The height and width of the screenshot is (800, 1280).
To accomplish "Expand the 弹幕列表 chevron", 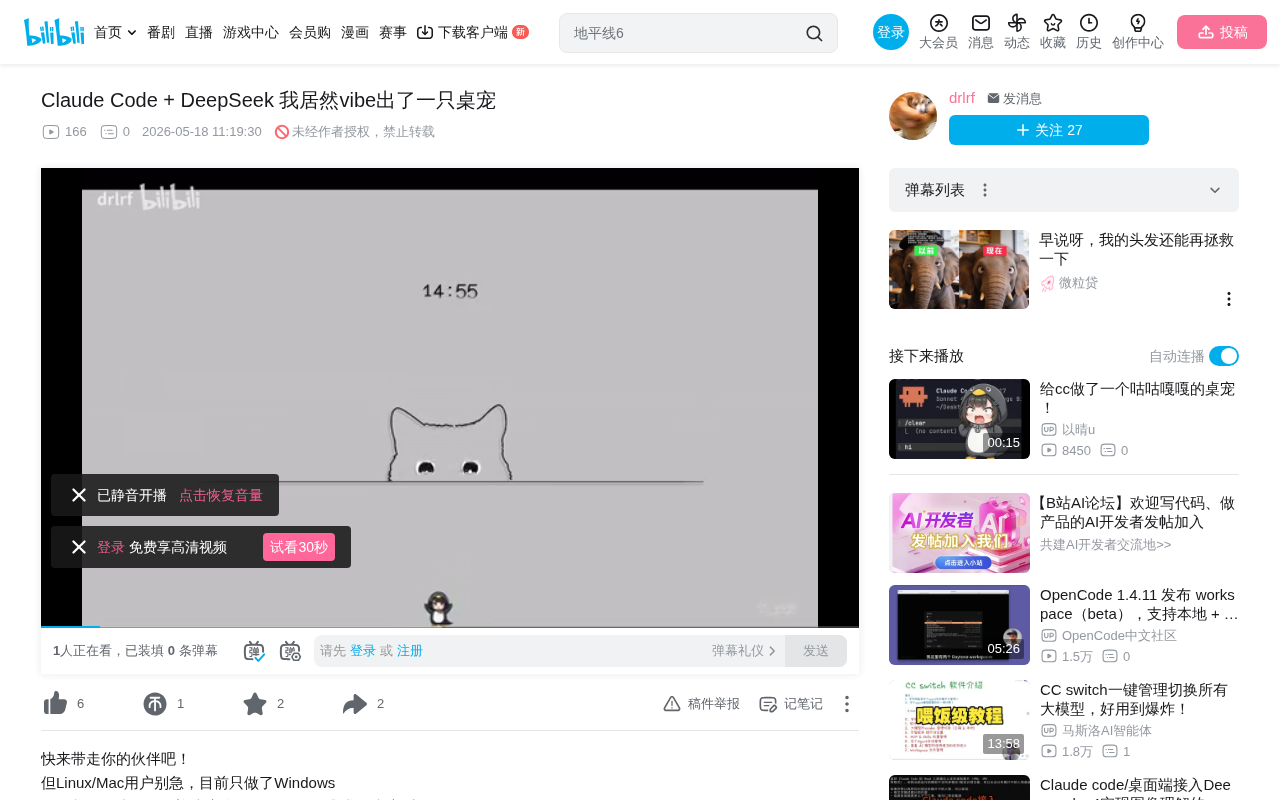I will [x=1215, y=190].
